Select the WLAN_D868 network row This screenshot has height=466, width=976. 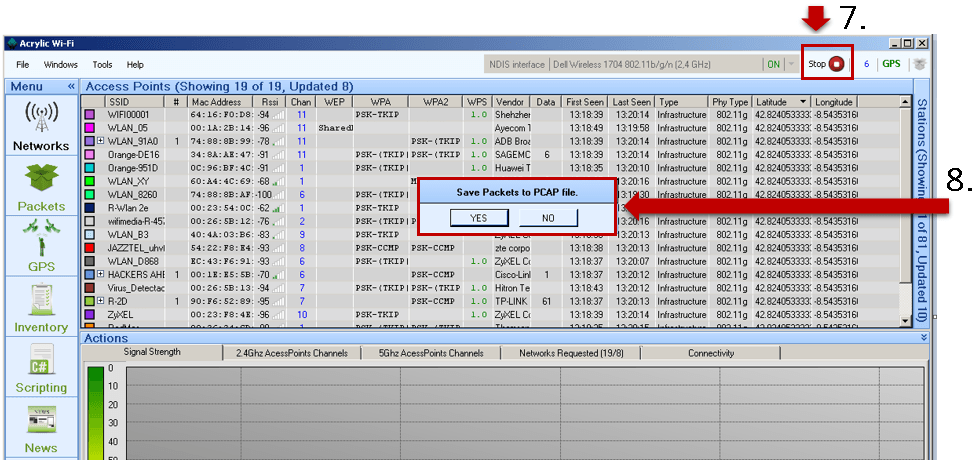[492, 261]
